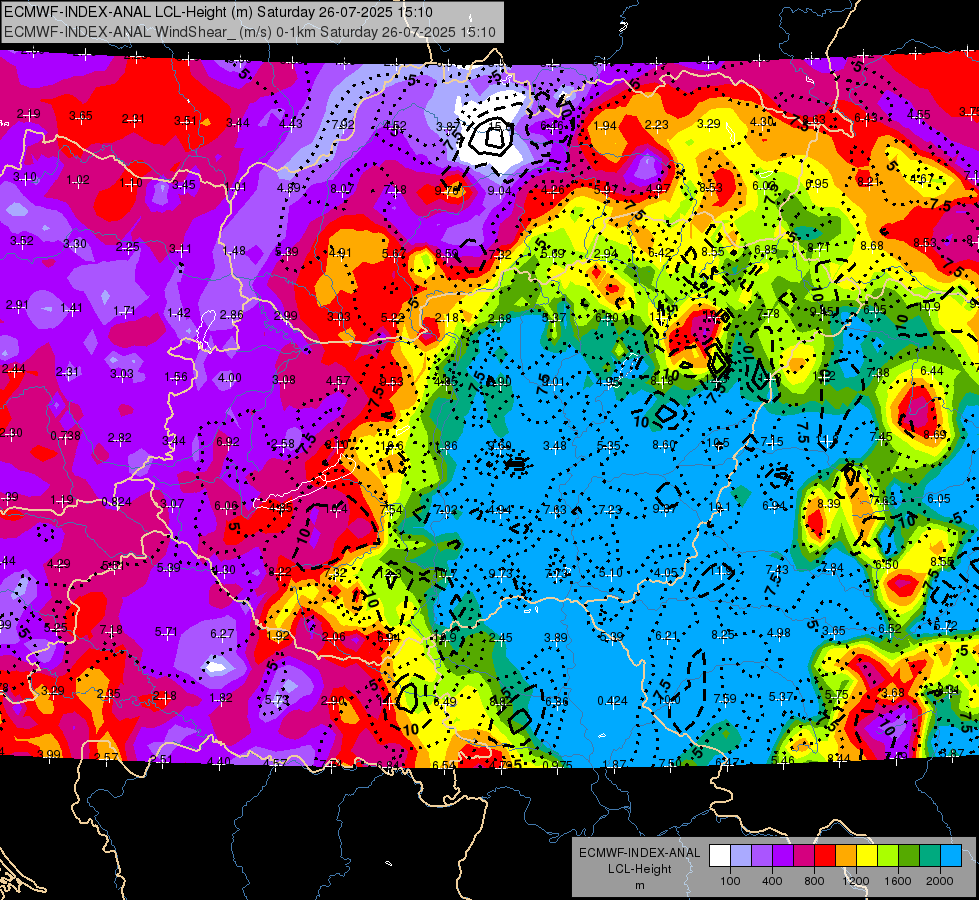This screenshot has height=900, width=979.
Task: Click the yellow legend color swatch
Action: (867, 856)
